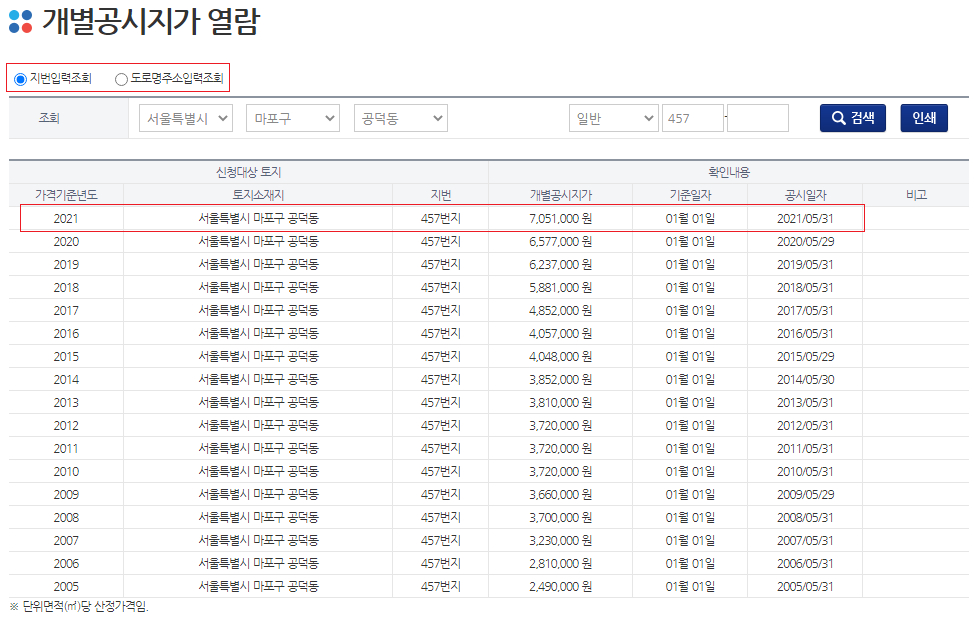Click the magnifier icon in 검색 button
Image resolution: width=974 pixels, height=629 pixels.
(x=839, y=118)
